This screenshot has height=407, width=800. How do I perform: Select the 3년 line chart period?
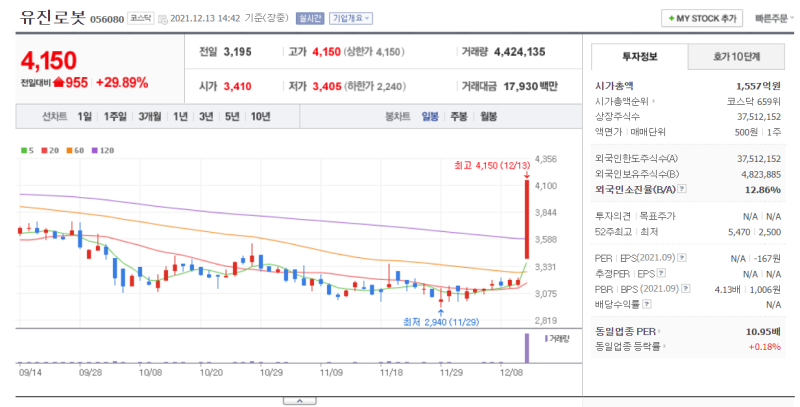pyautogui.click(x=206, y=117)
